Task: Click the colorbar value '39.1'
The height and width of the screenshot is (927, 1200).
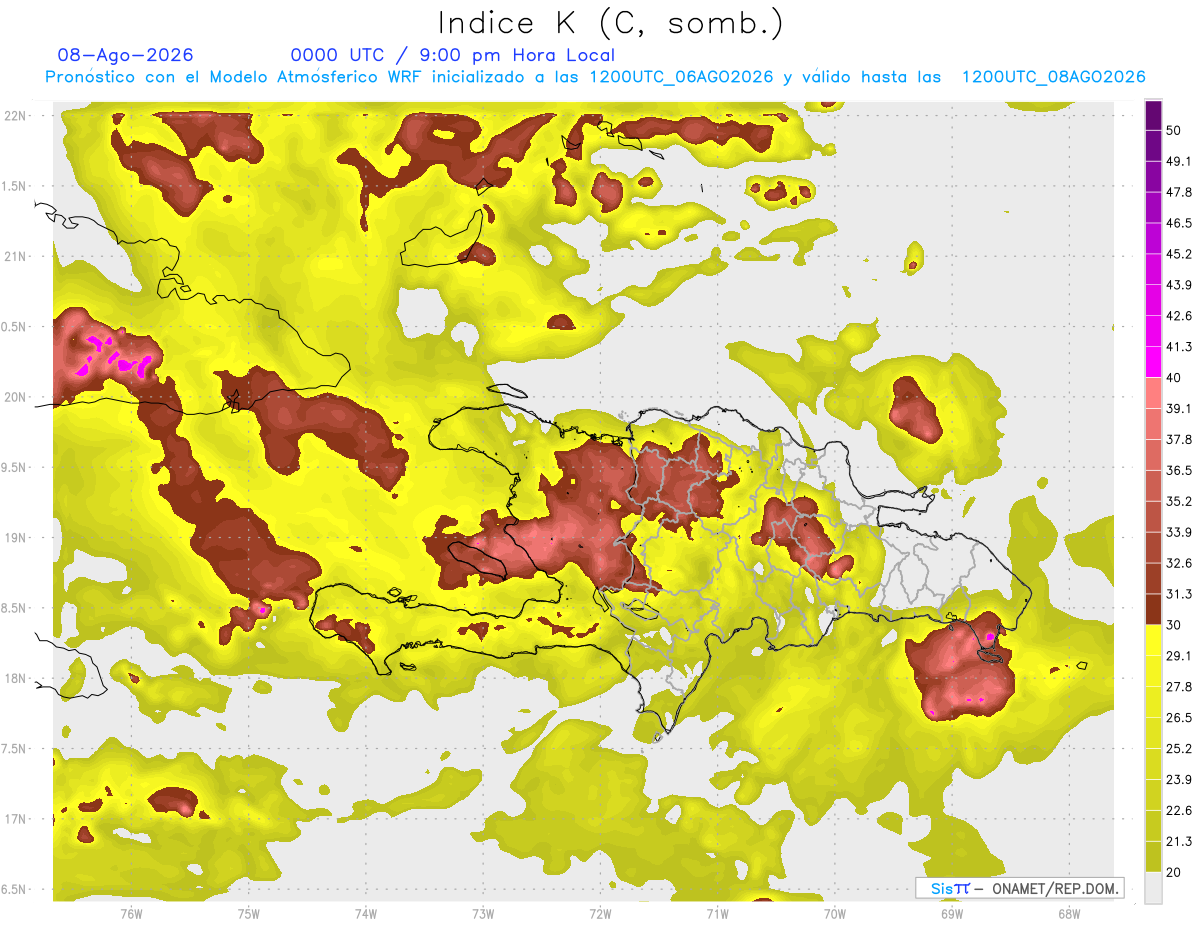Action: point(1180,408)
